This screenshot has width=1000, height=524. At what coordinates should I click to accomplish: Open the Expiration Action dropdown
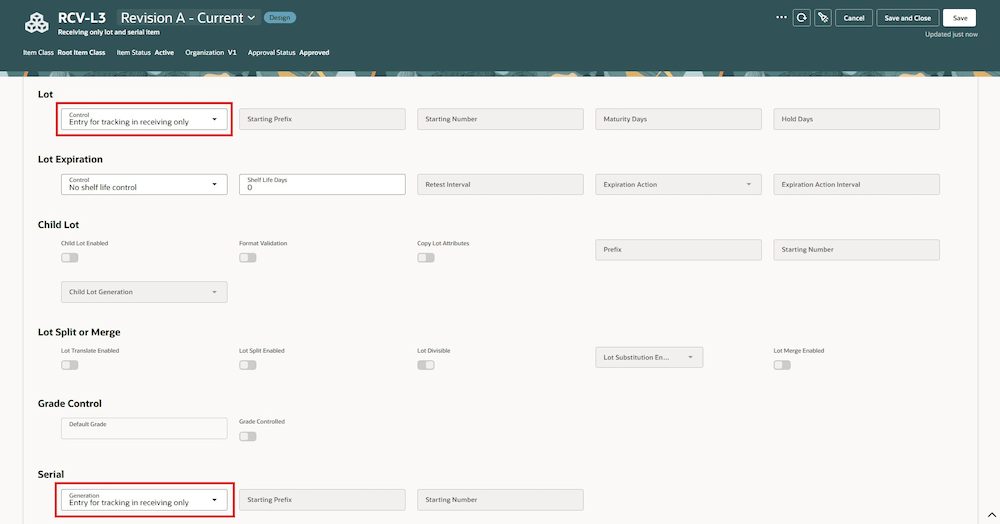[x=679, y=184]
